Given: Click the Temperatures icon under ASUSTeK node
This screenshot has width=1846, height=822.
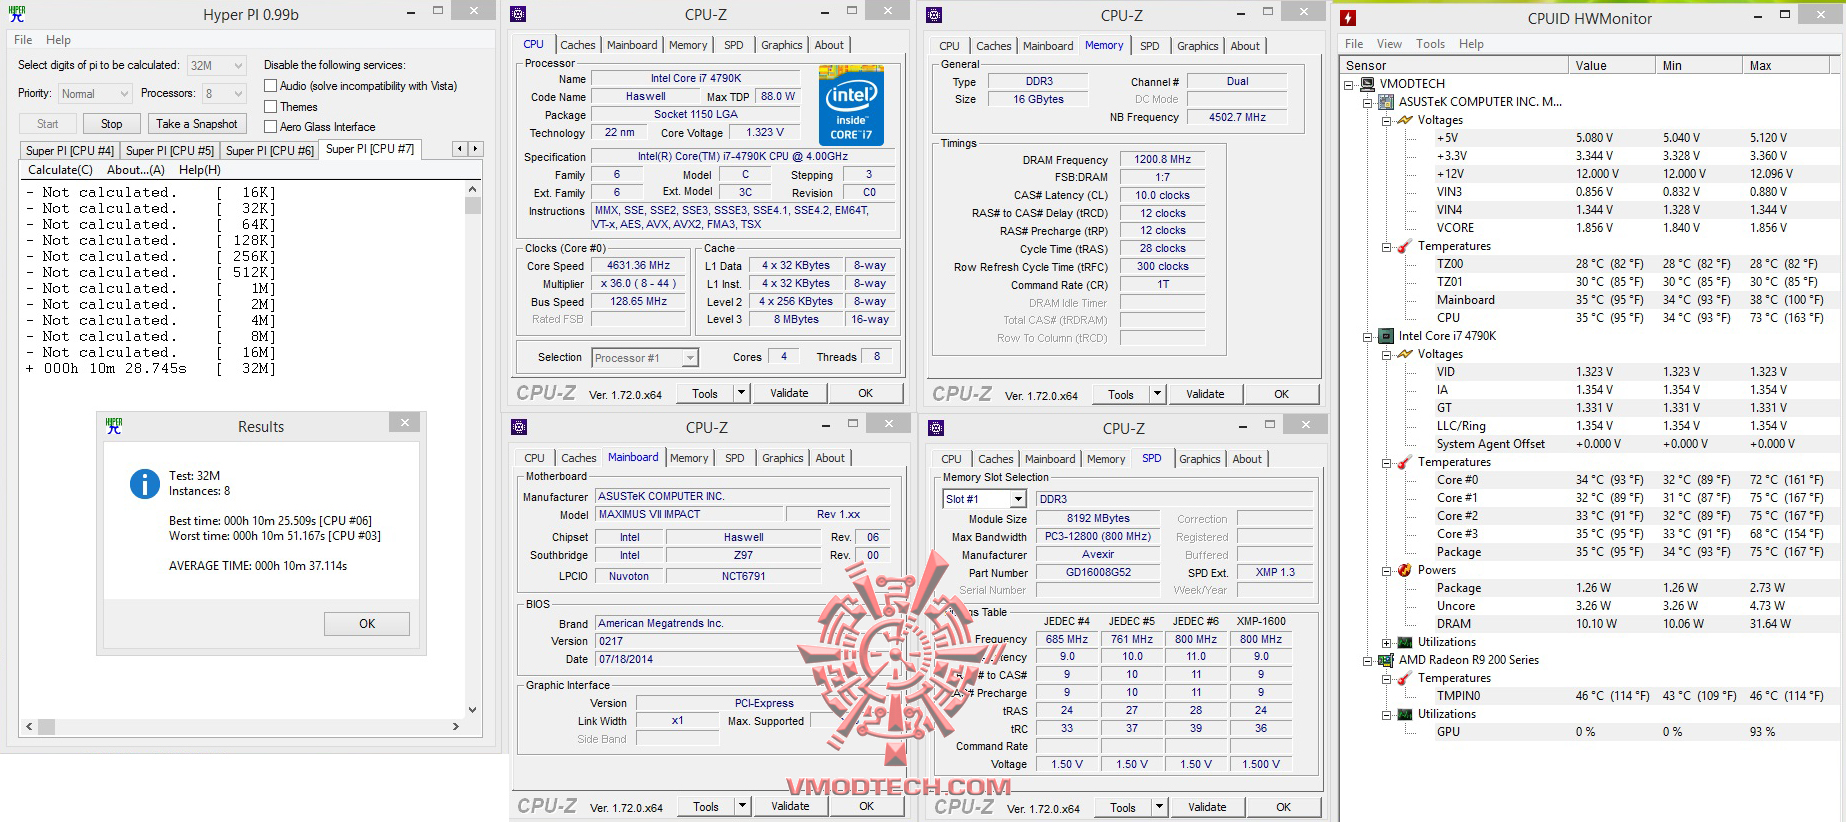Looking at the screenshot, I should 1405,246.
